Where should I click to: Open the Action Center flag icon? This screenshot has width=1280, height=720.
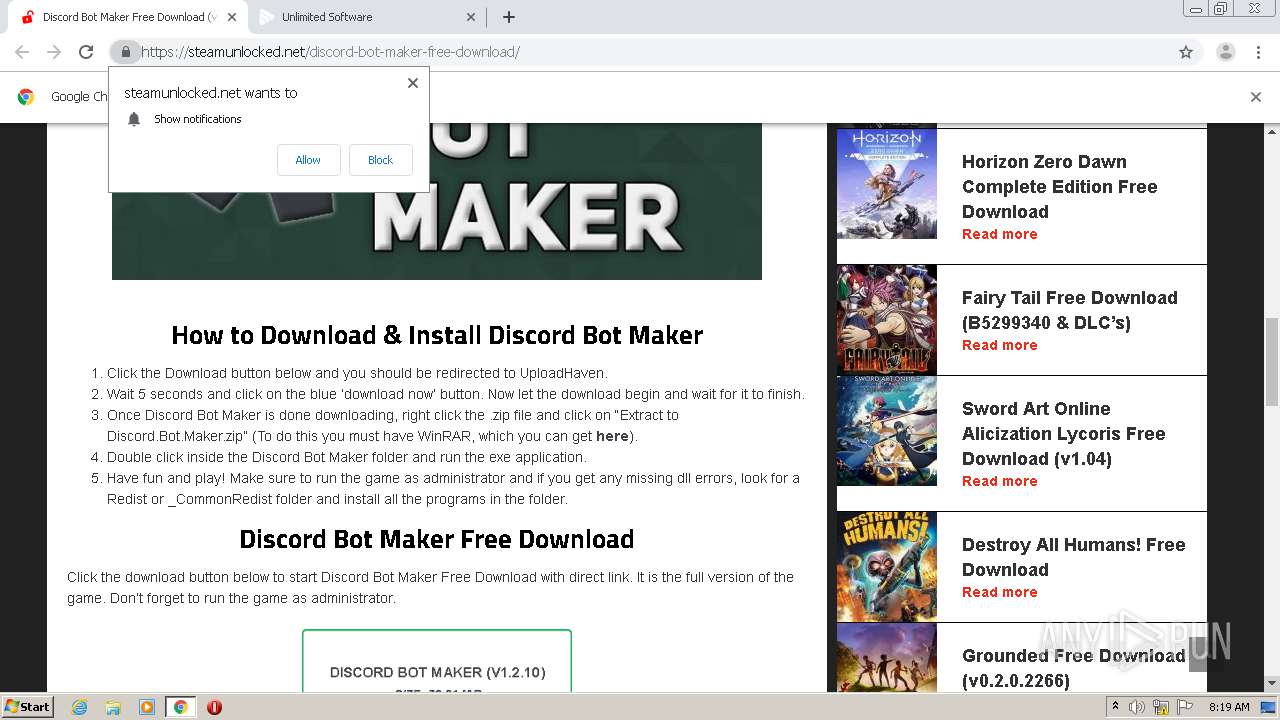pos(1184,707)
